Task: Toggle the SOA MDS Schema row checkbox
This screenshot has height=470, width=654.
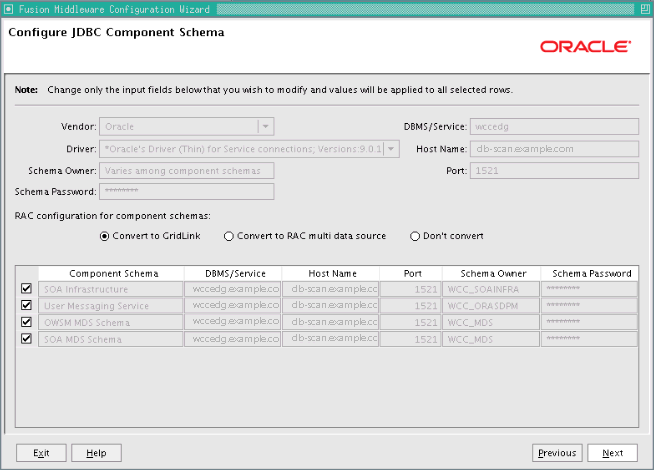Action: tap(26, 339)
